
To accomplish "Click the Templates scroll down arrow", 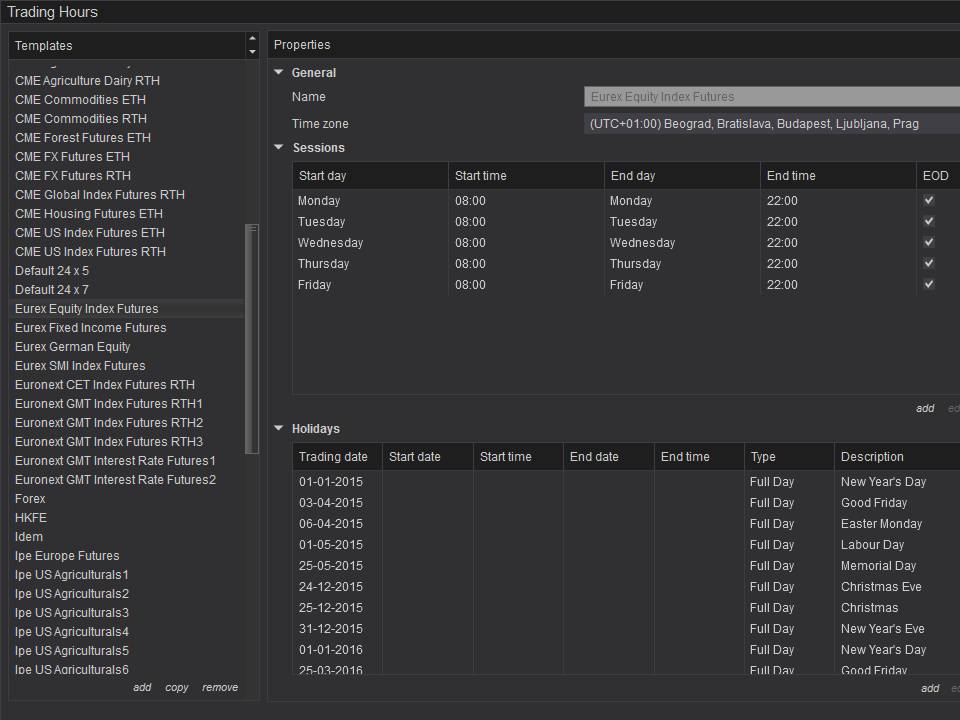I will pyautogui.click(x=252, y=52).
